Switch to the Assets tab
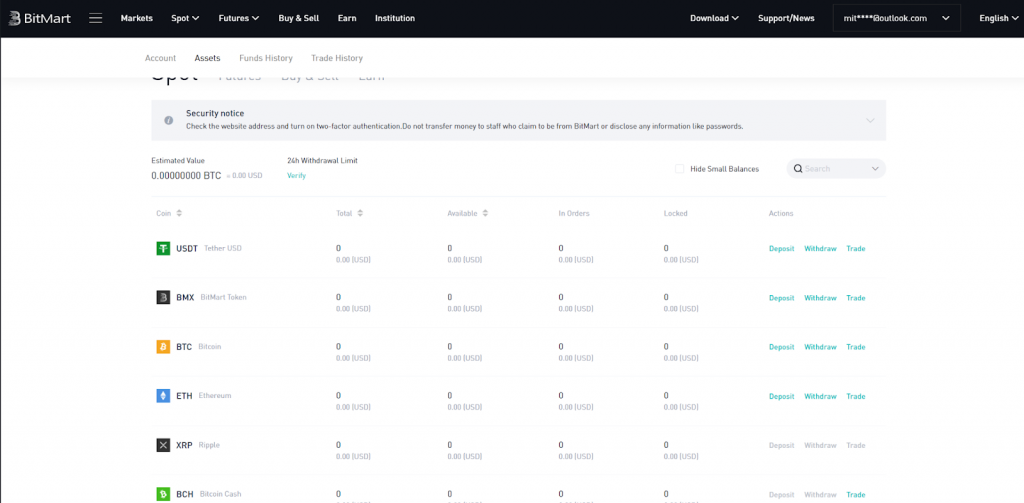Viewport: 1024px width, 503px height. click(207, 58)
